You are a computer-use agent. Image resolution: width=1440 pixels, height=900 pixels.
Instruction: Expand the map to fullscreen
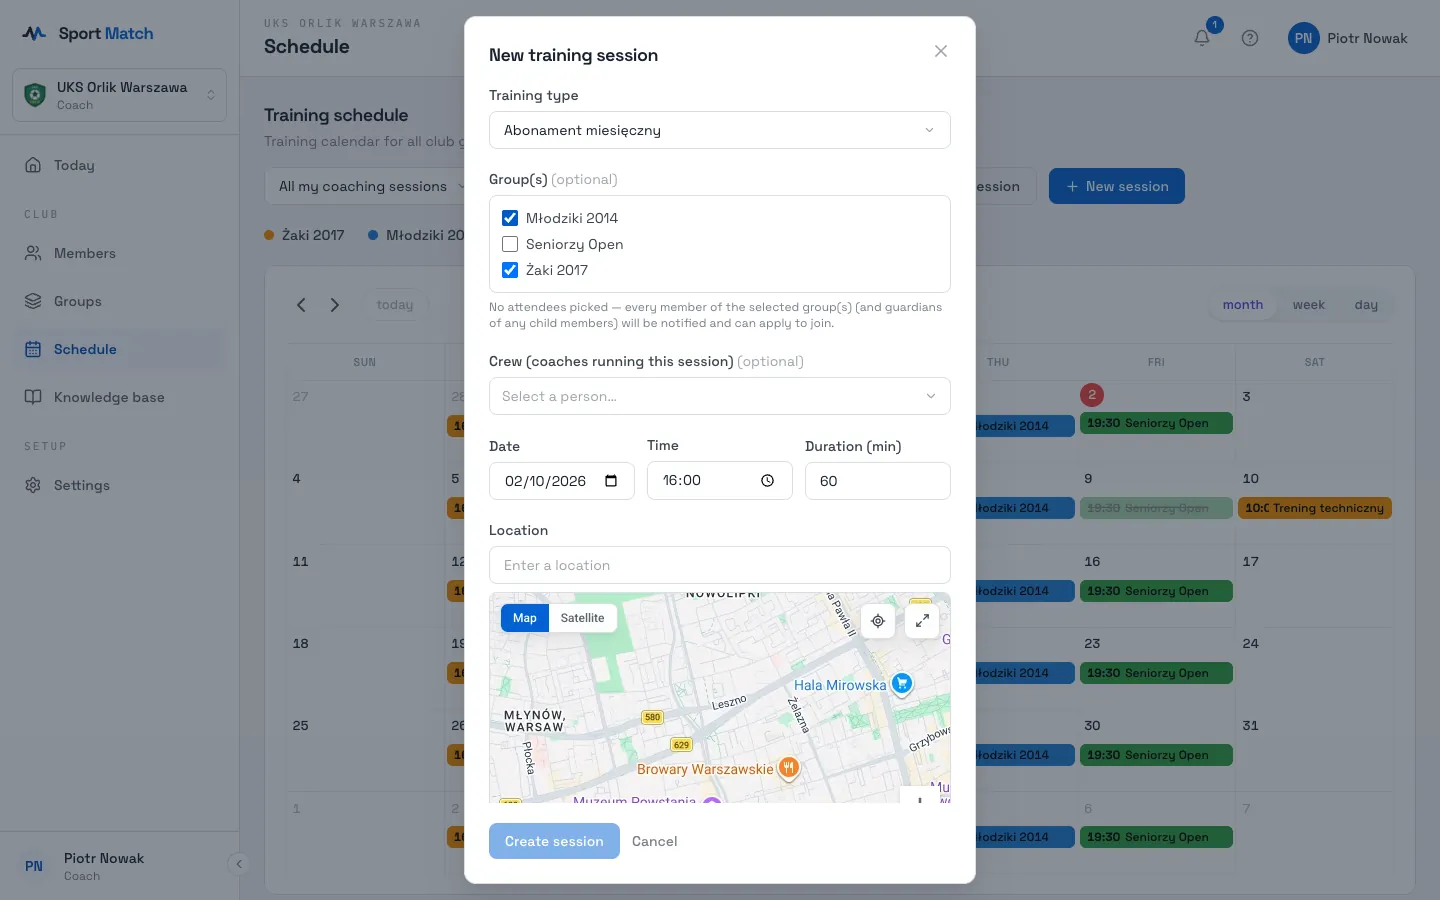coord(922,621)
